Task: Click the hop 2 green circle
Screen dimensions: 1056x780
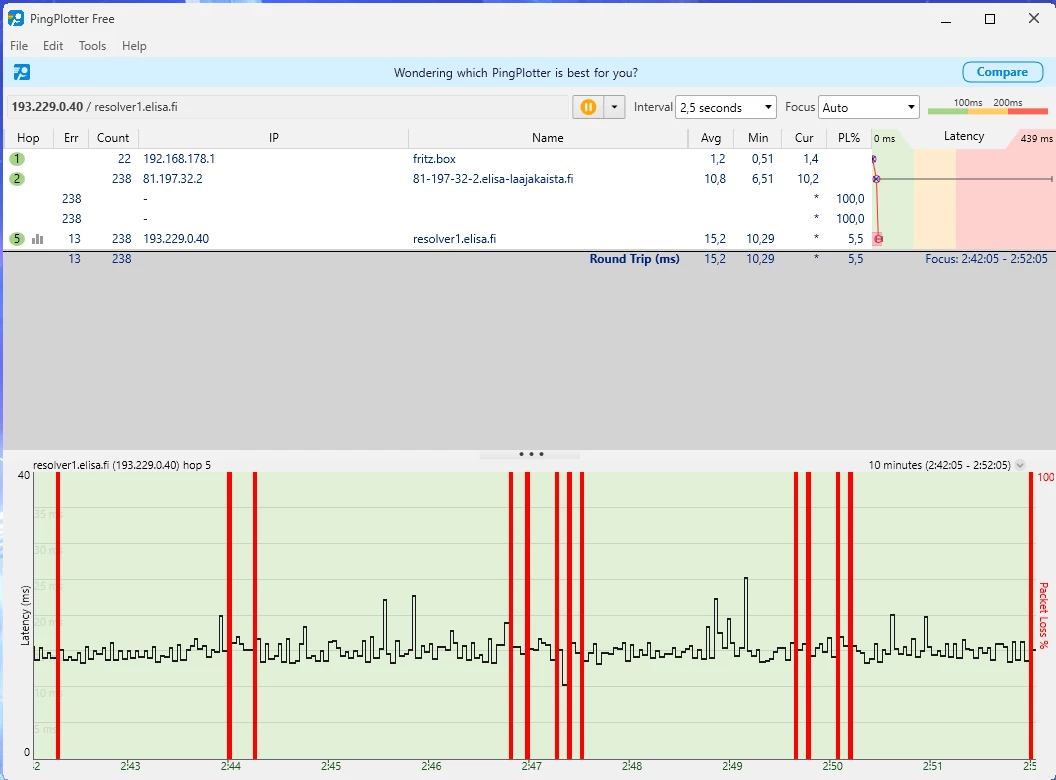Action: point(17,178)
